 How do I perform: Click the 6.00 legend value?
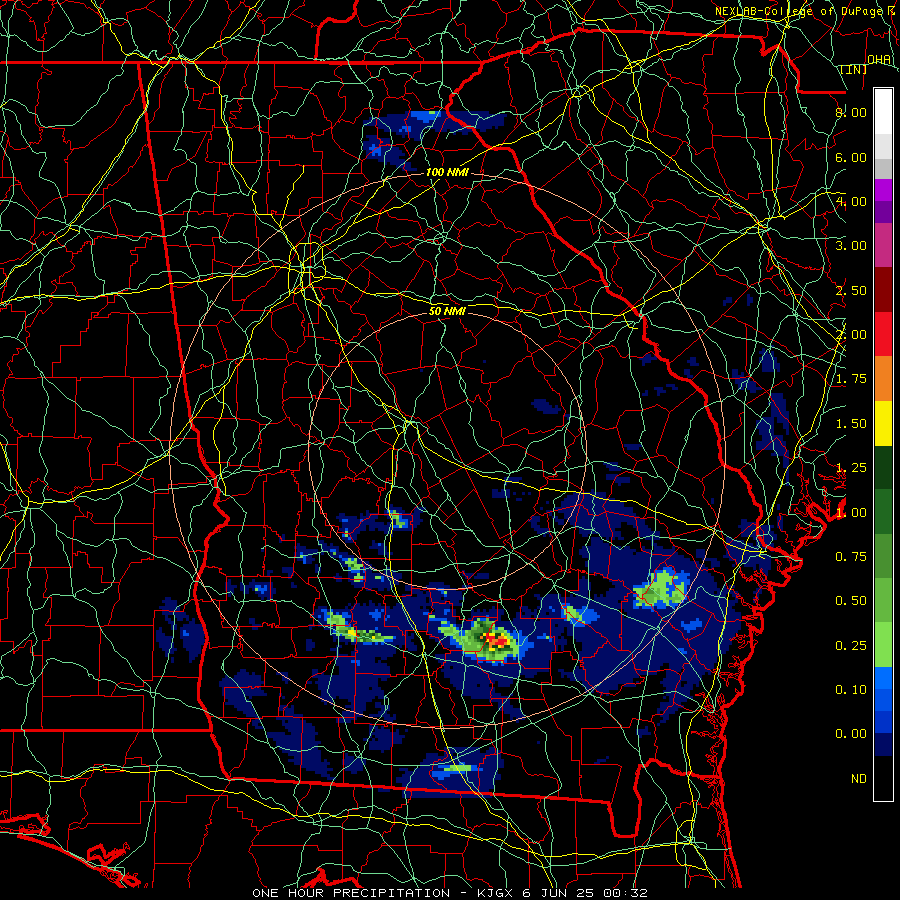851,157
